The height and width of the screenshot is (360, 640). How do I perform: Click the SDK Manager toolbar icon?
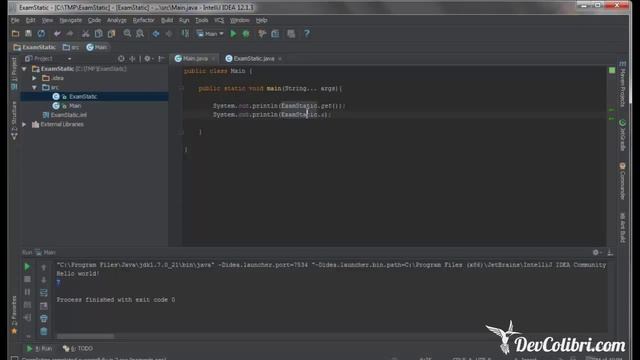click(x=291, y=34)
